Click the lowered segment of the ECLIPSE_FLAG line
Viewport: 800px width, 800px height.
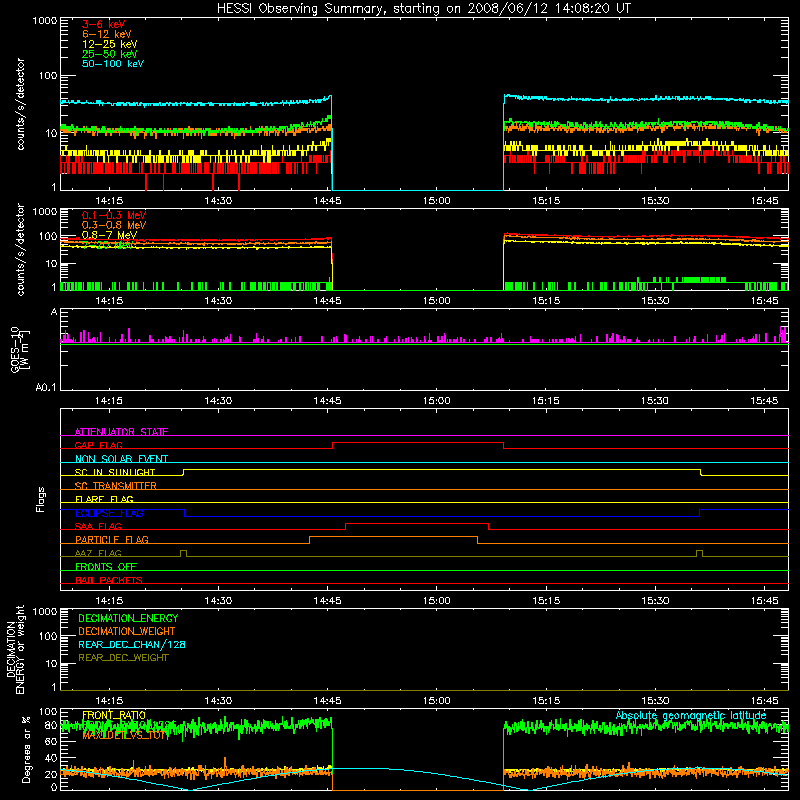442,516
